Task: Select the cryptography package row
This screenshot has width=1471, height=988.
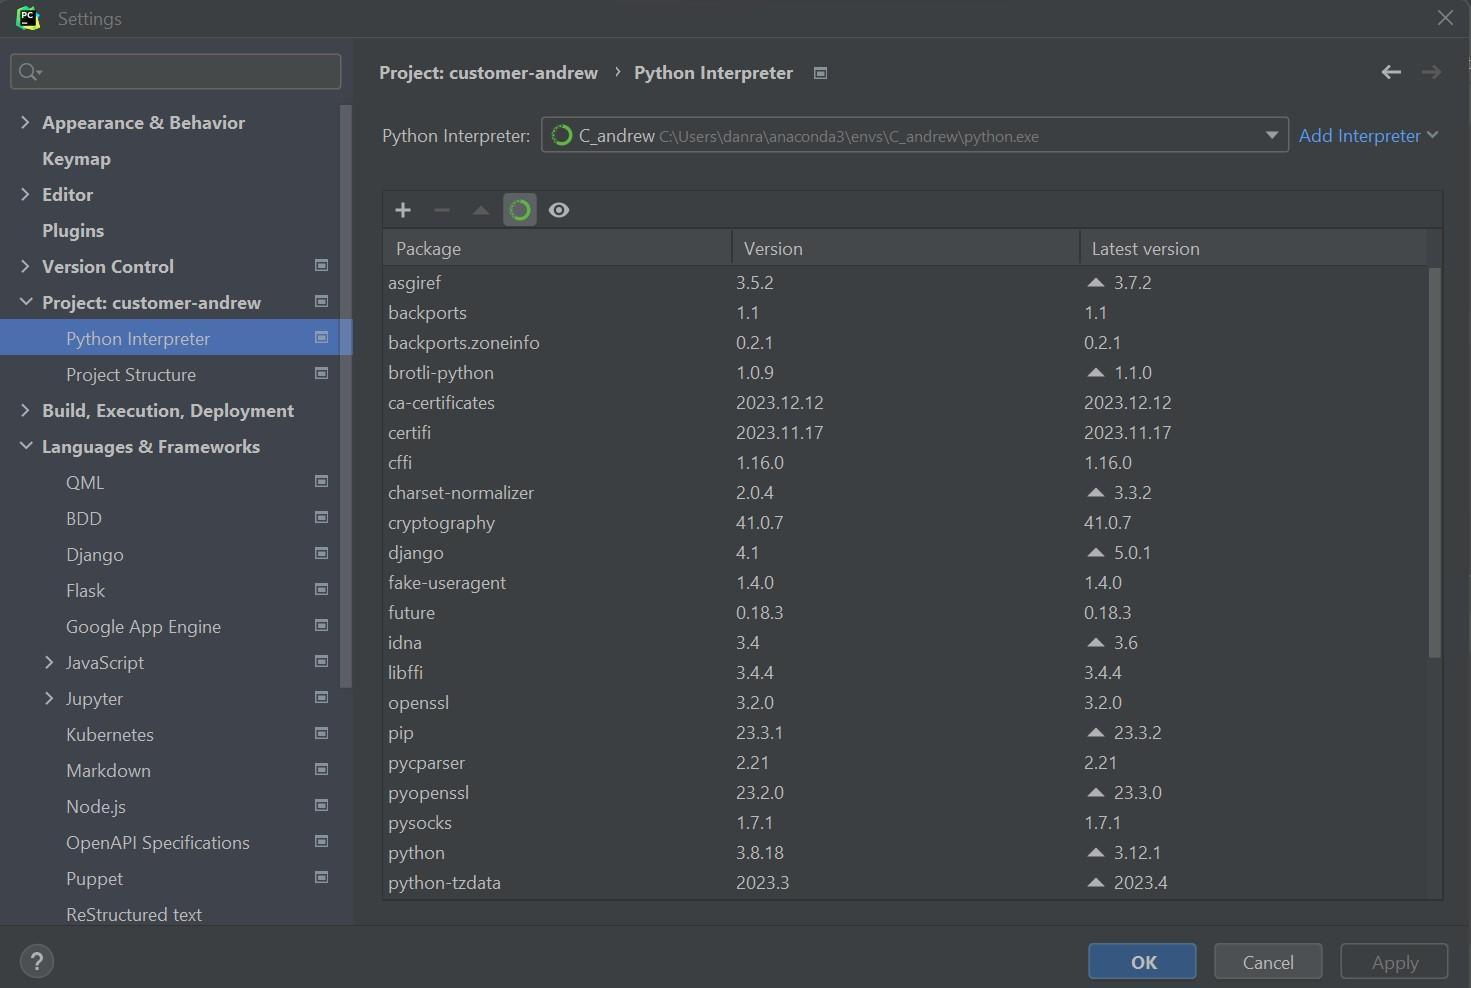Action: pyautogui.click(x=905, y=522)
